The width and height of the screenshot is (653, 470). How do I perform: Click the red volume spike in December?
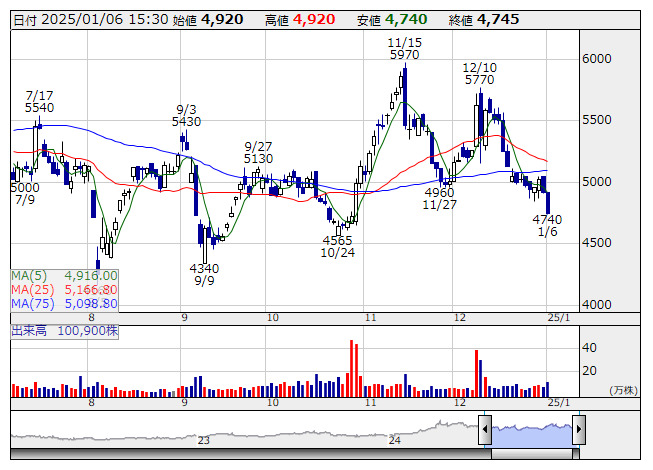coord(476,373)
